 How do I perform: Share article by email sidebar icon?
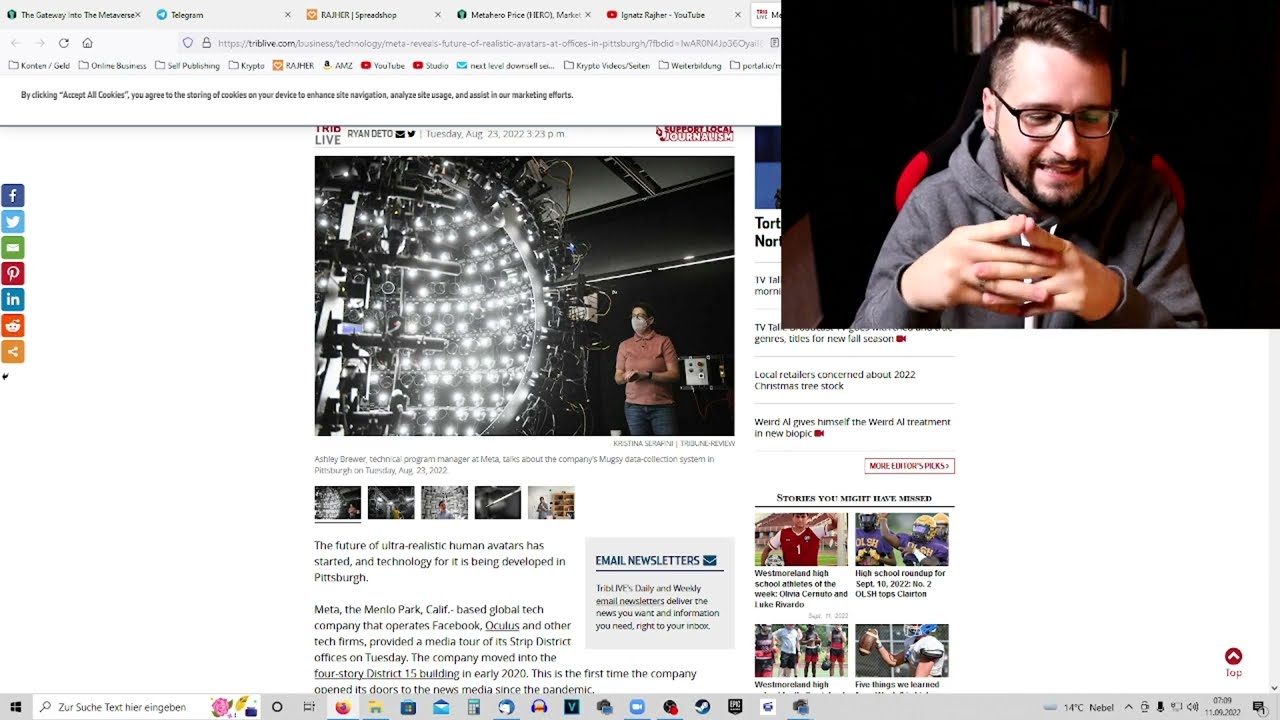coord(13,248)
